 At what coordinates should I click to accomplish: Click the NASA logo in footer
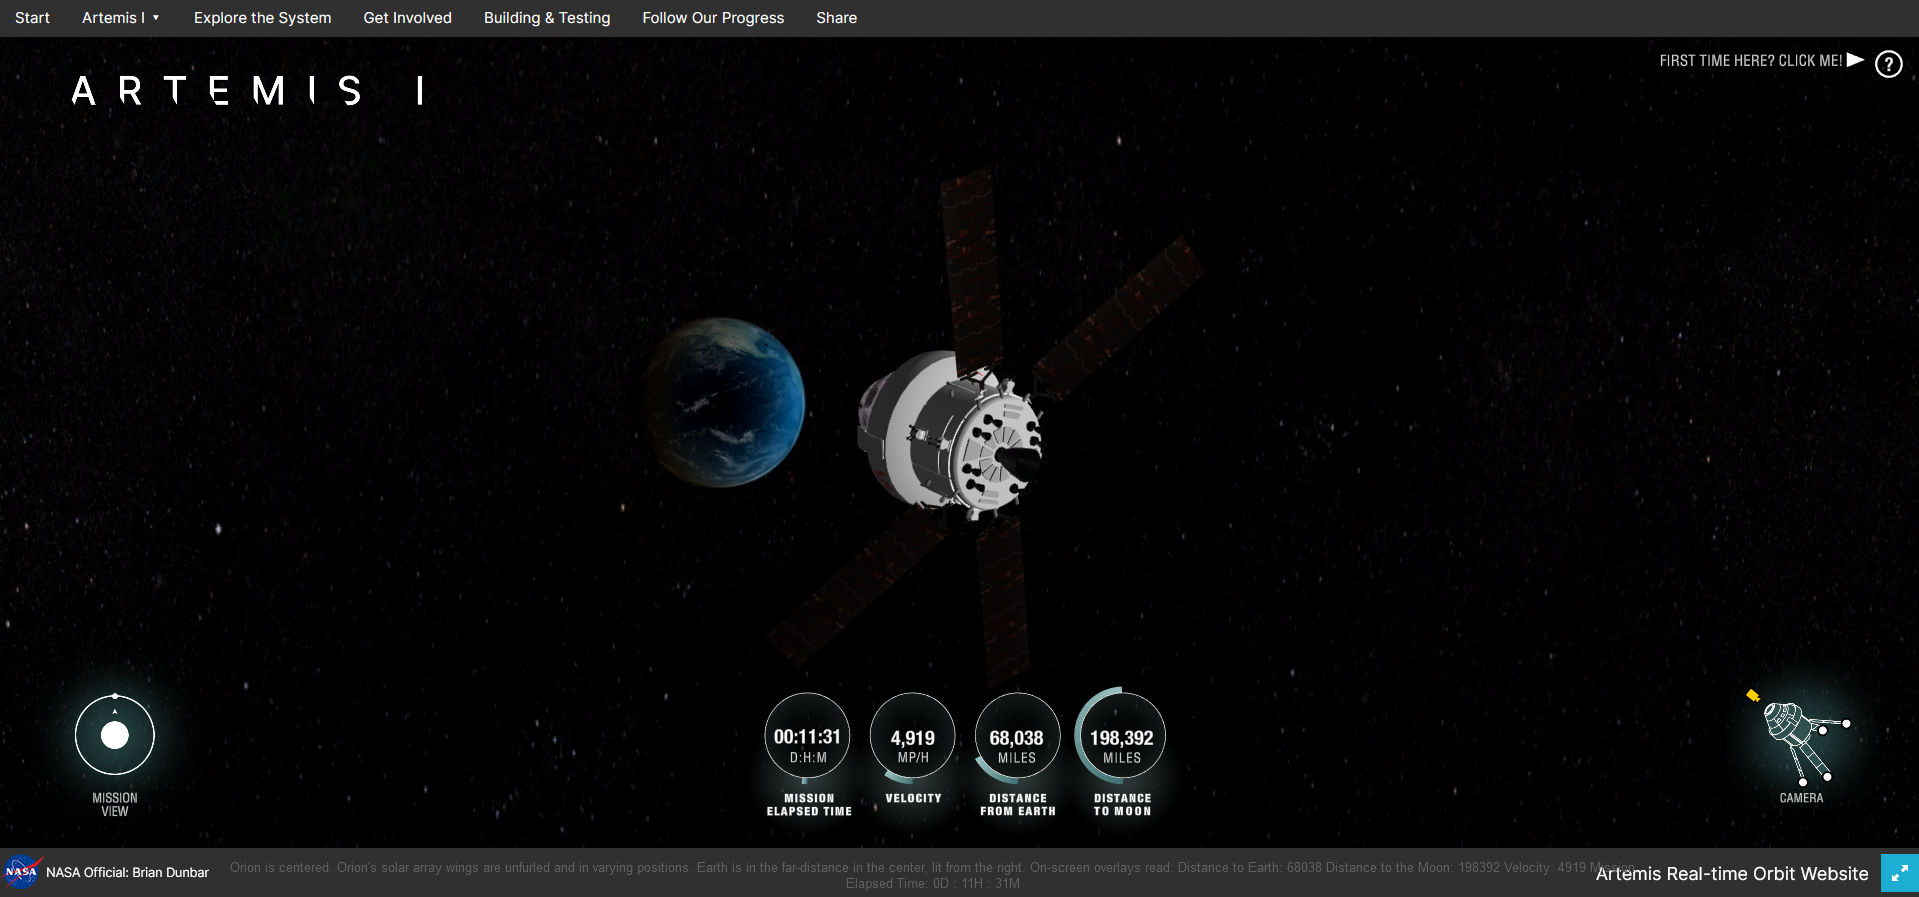click(x=22, y=872)
